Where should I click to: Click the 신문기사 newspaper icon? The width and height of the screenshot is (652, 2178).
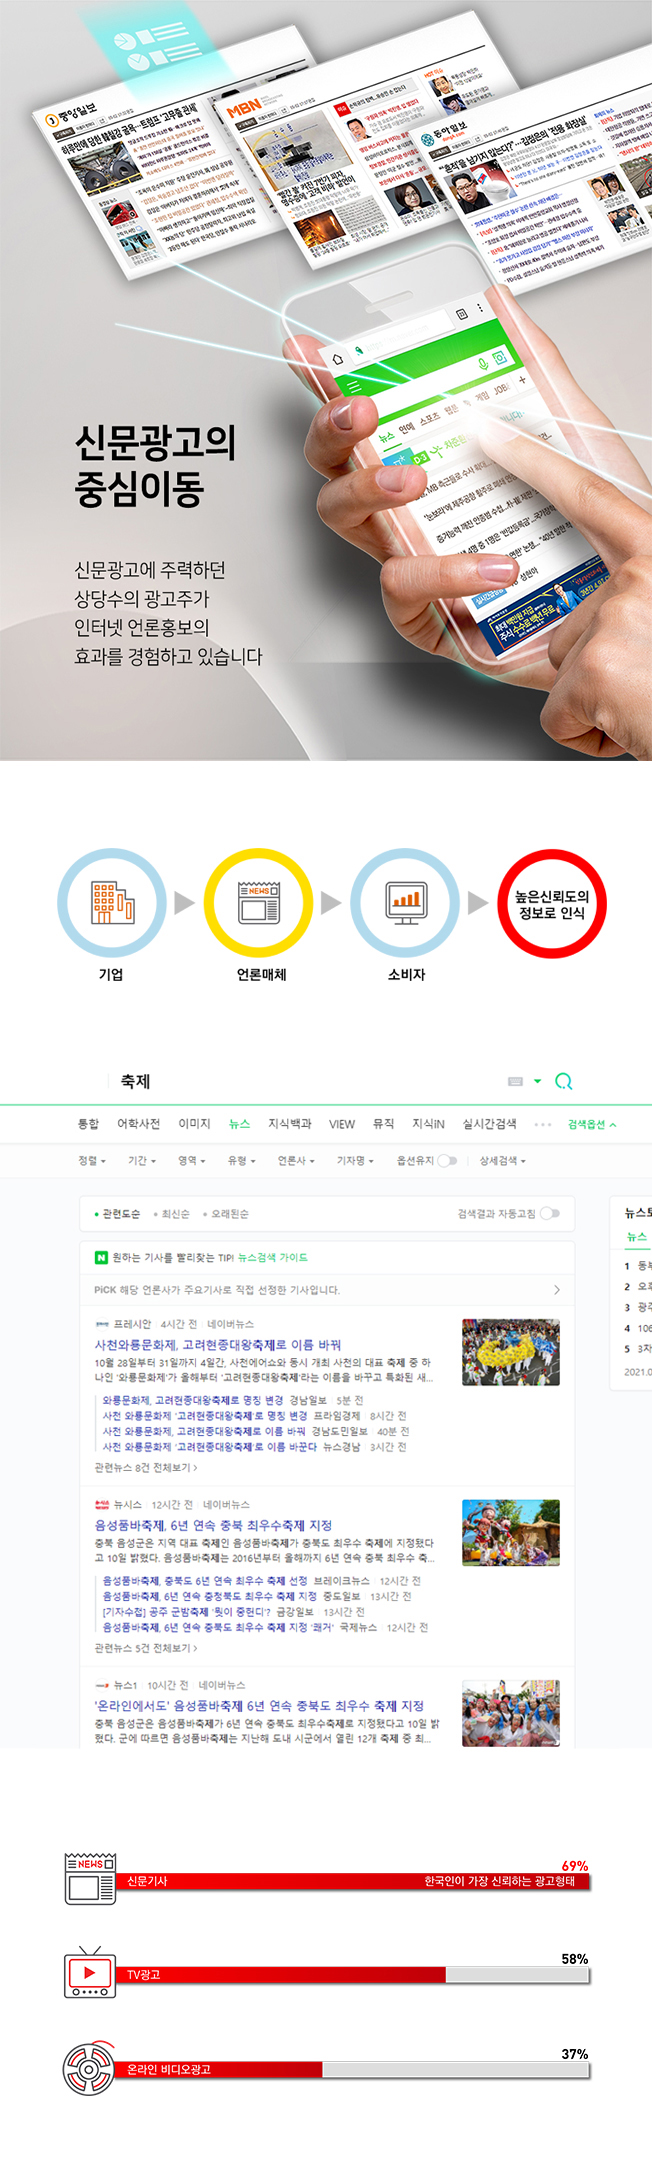90,1879
